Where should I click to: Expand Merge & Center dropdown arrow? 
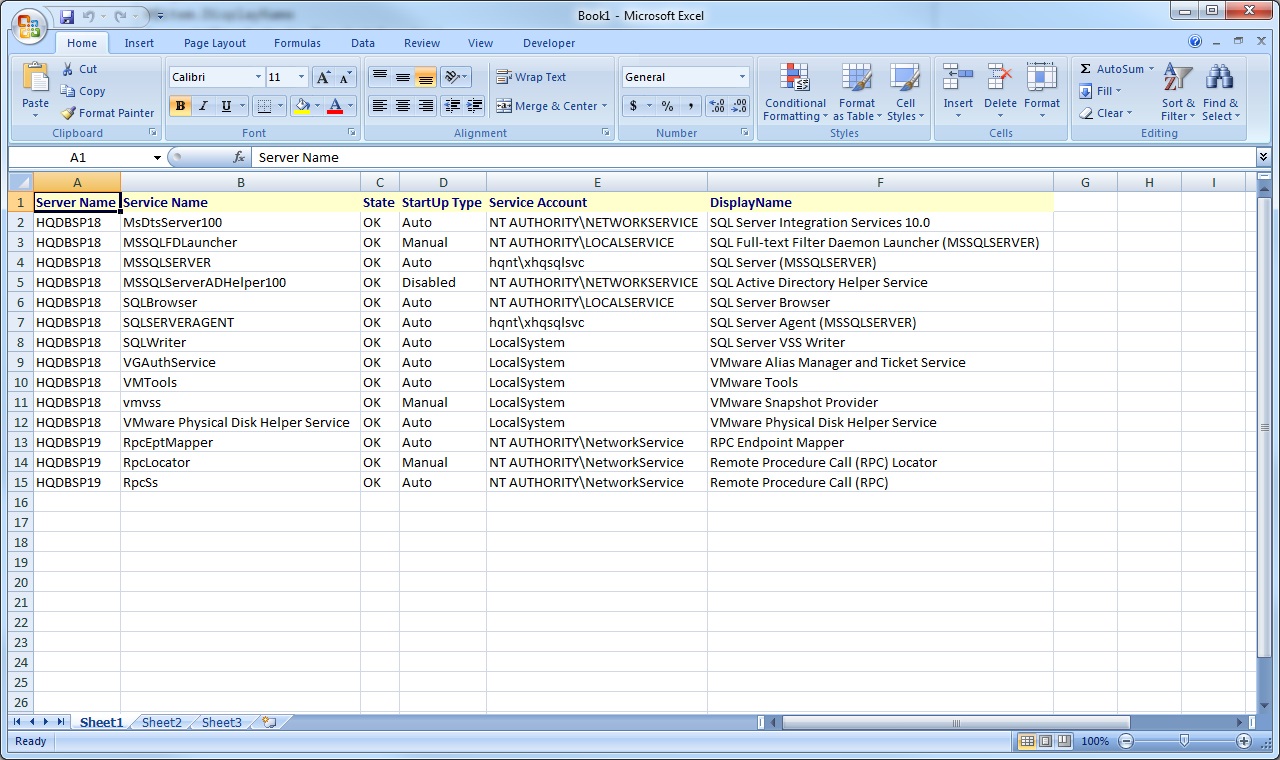[604, 106]
